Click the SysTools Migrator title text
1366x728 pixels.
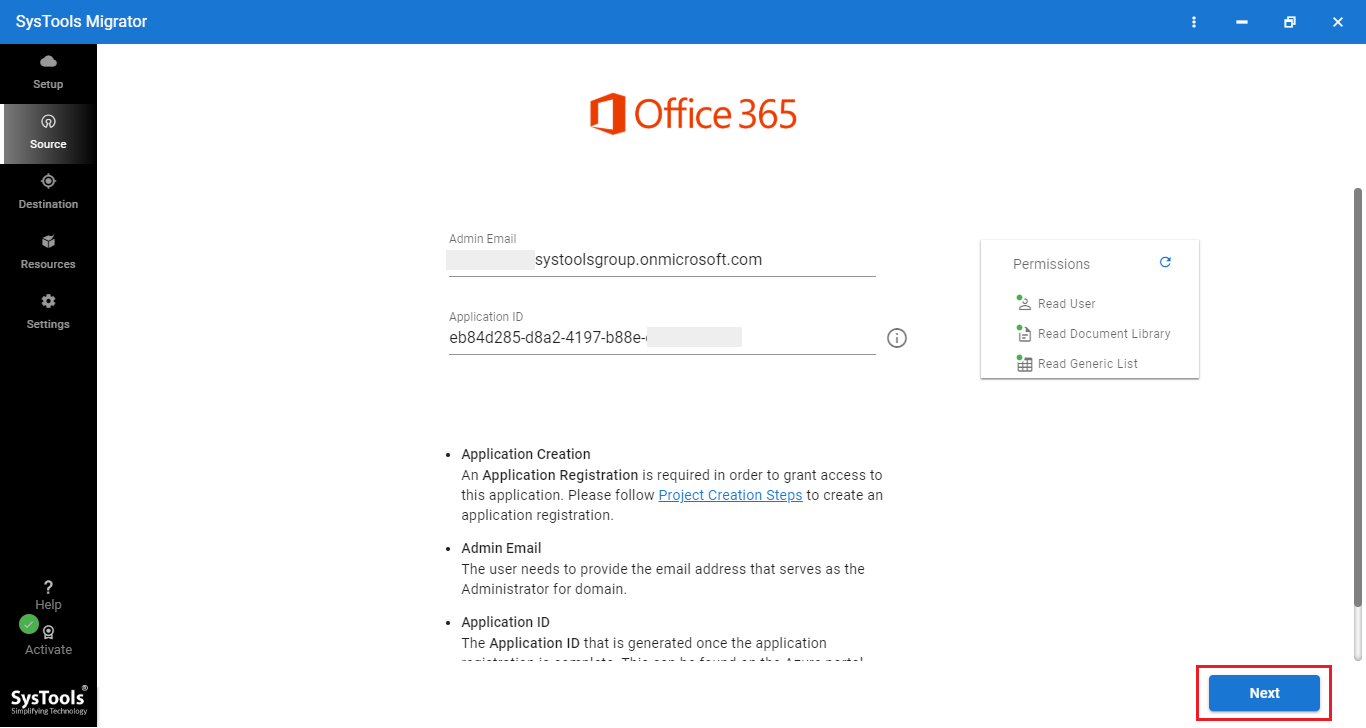coord(81,22)
